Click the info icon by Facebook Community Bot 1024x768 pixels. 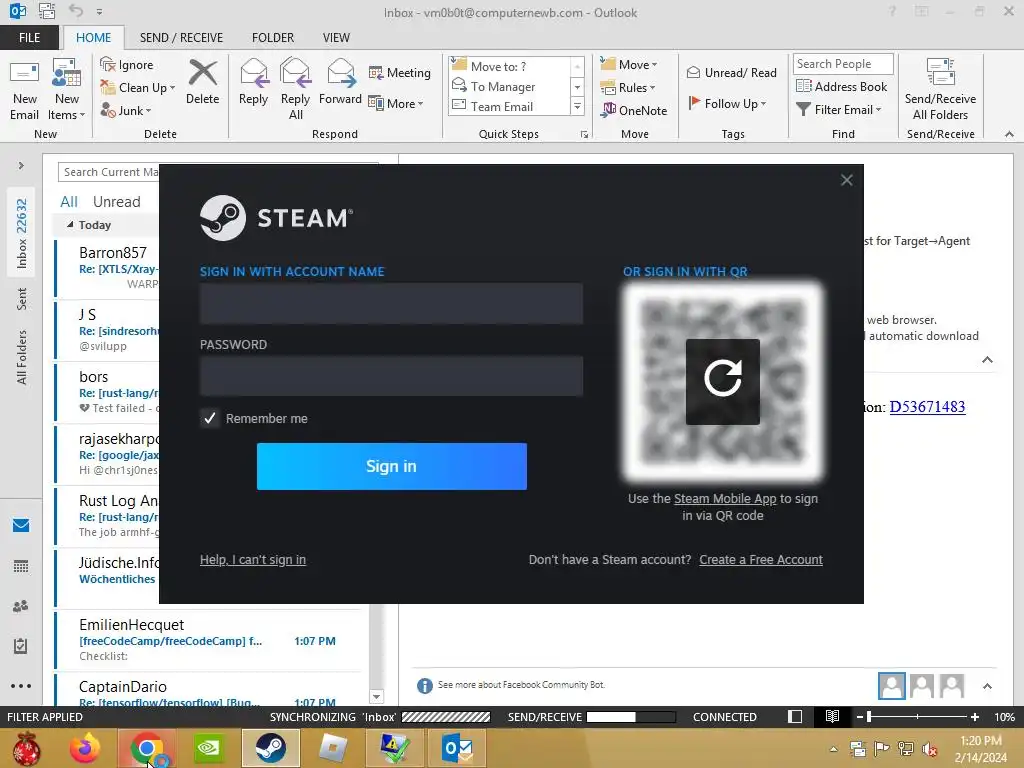(424, 686)
